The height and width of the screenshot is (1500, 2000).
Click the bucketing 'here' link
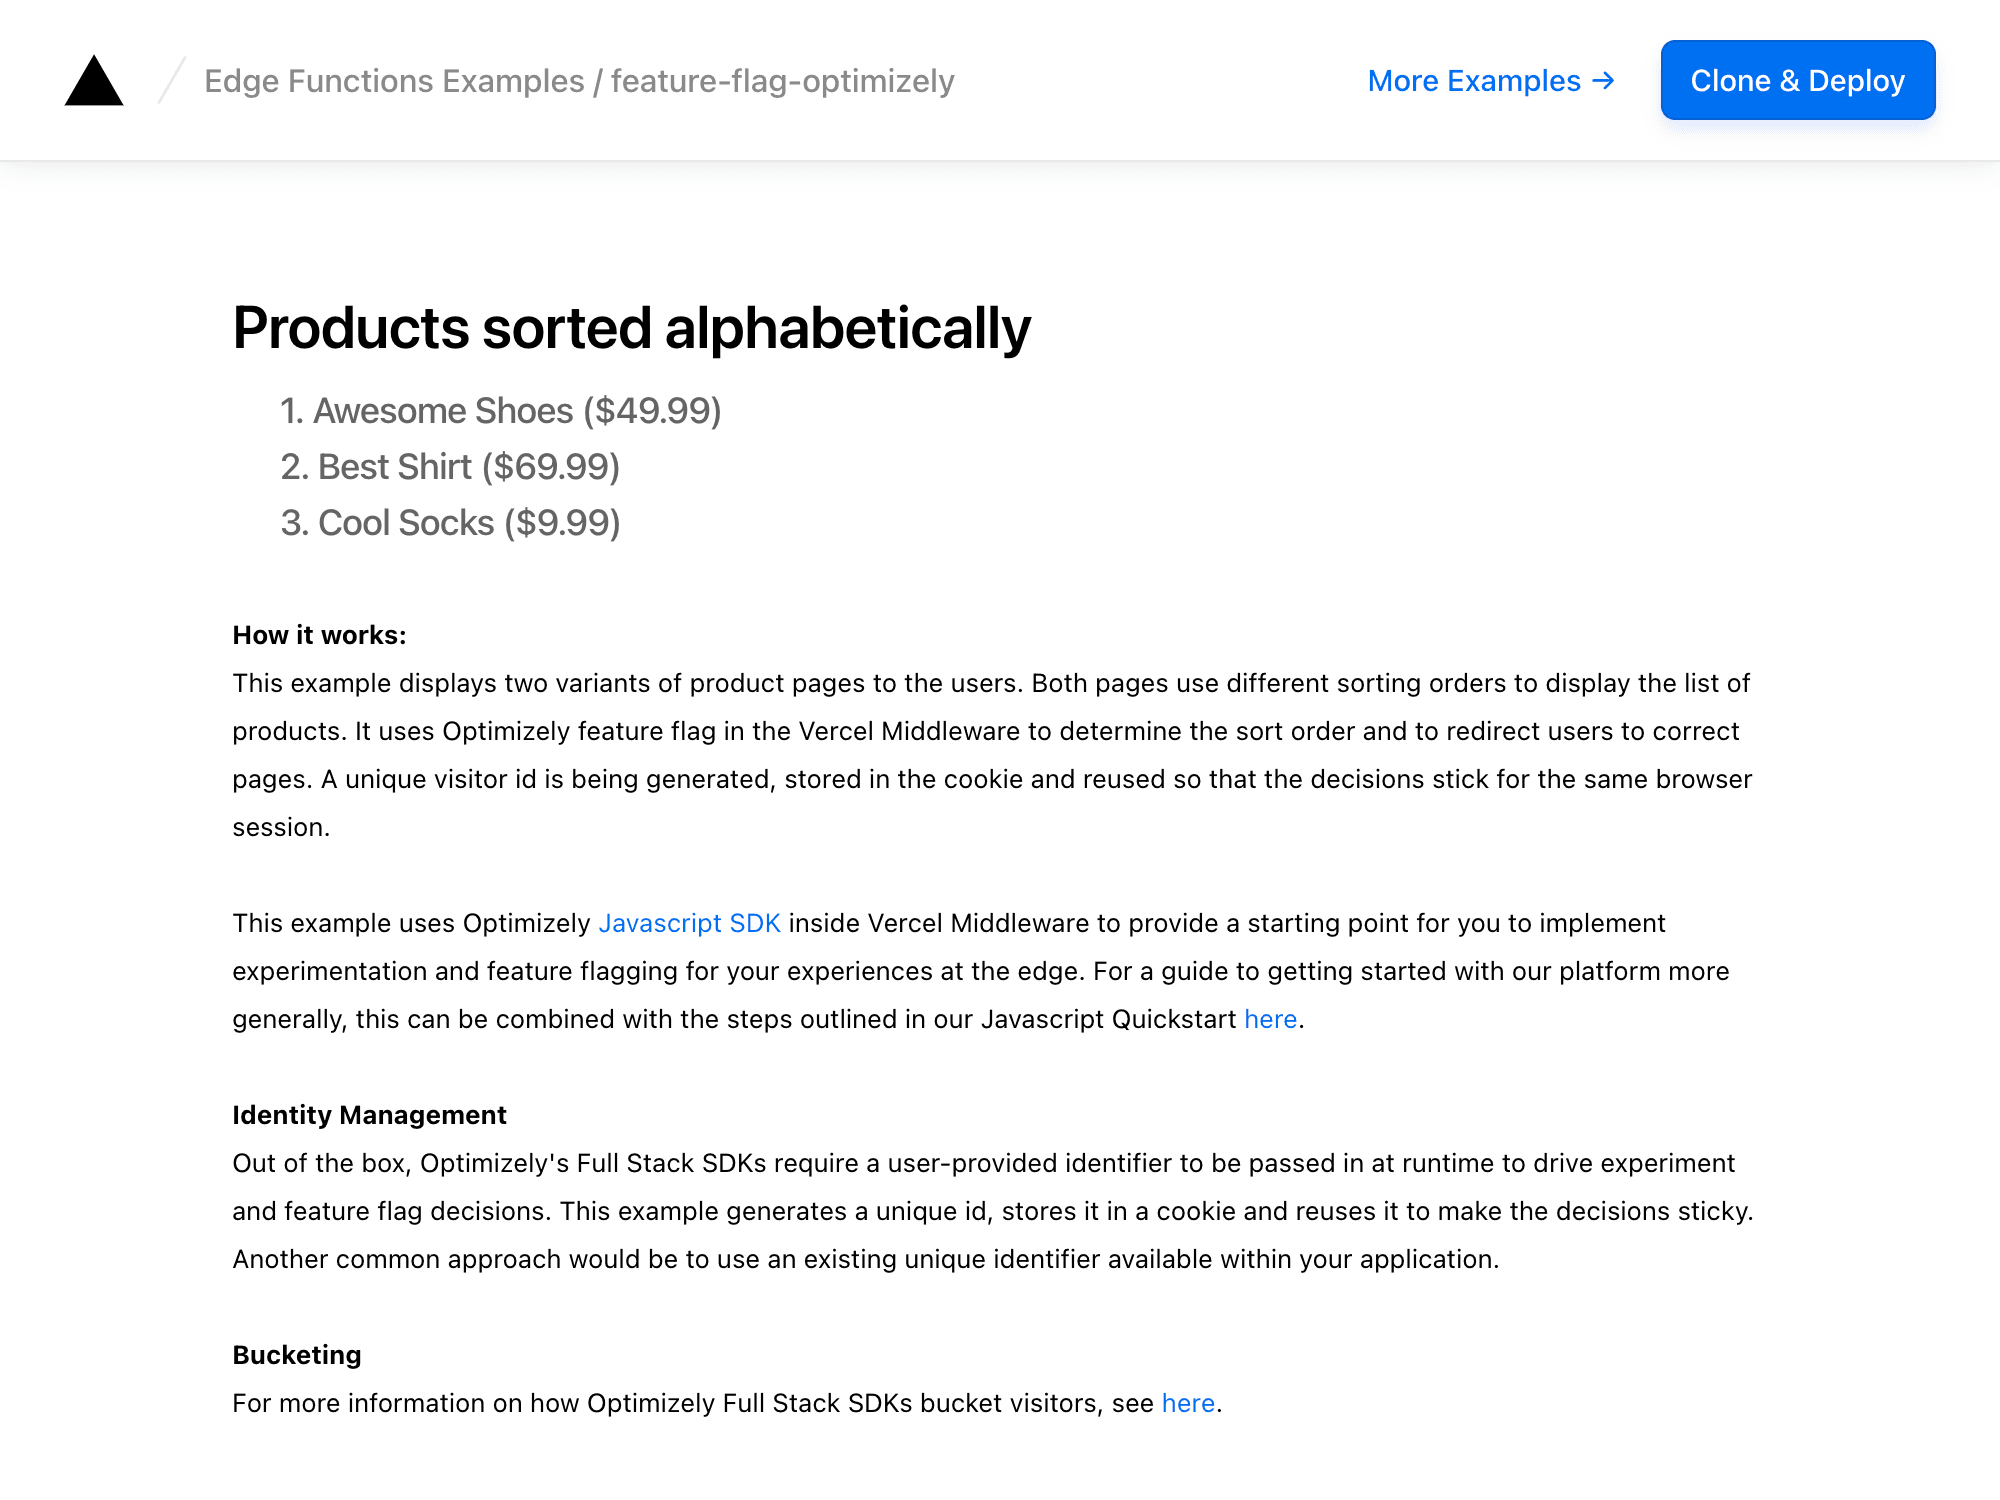(x=1187, y=1403)
